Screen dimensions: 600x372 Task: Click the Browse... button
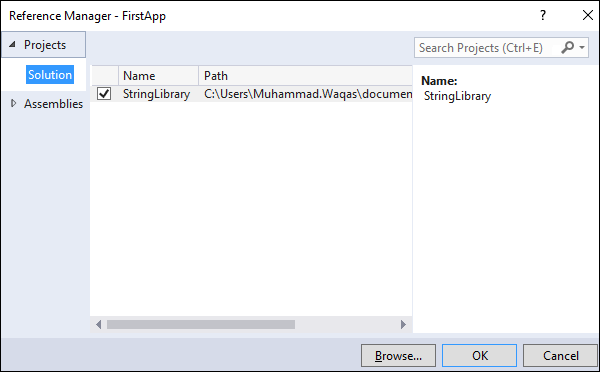coord(398,356)
